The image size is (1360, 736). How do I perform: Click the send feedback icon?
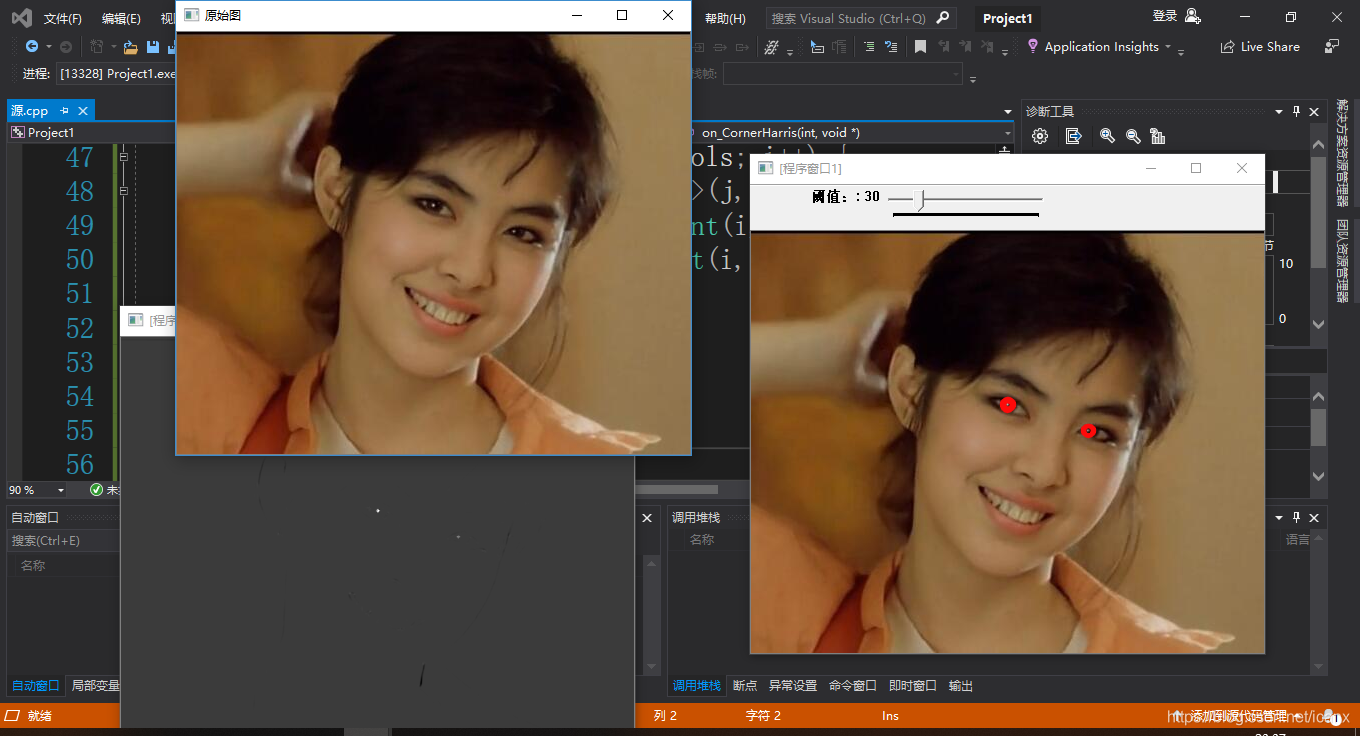click(x=1332, y=46)
